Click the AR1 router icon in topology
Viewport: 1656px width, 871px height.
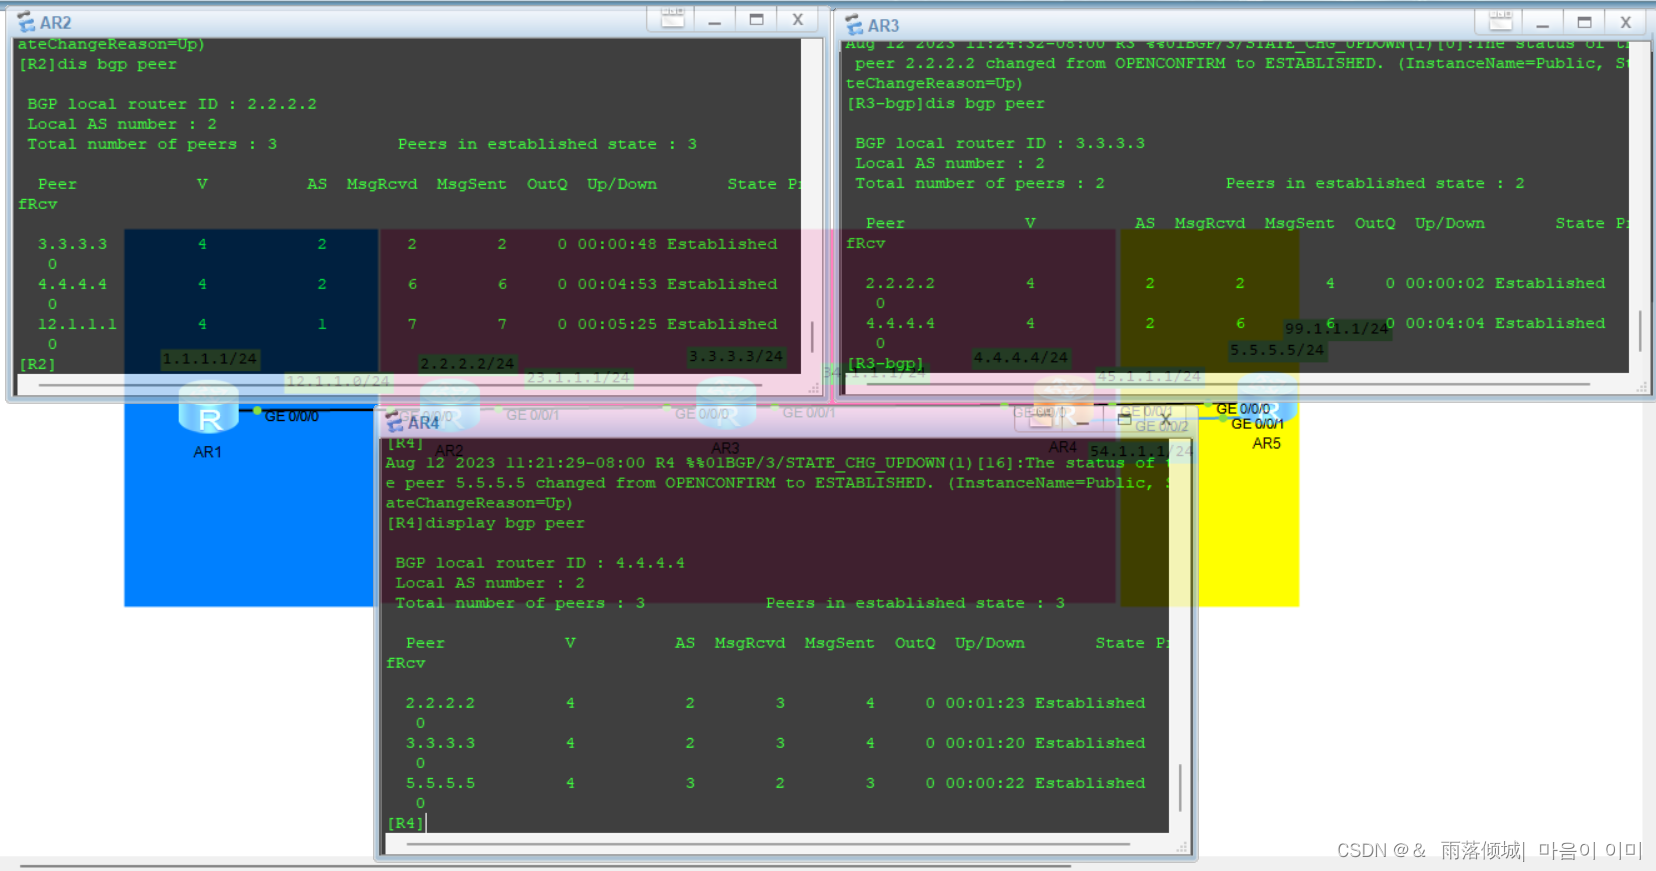tap(208, 408)
